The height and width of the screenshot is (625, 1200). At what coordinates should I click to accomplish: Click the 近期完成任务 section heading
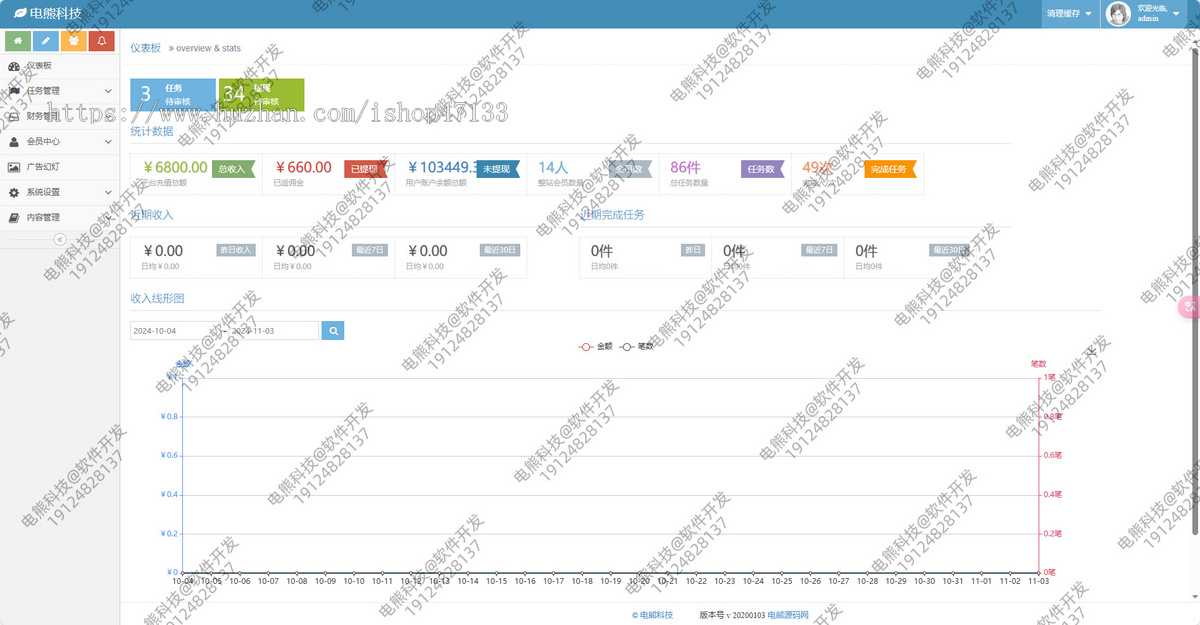(612, 215)
